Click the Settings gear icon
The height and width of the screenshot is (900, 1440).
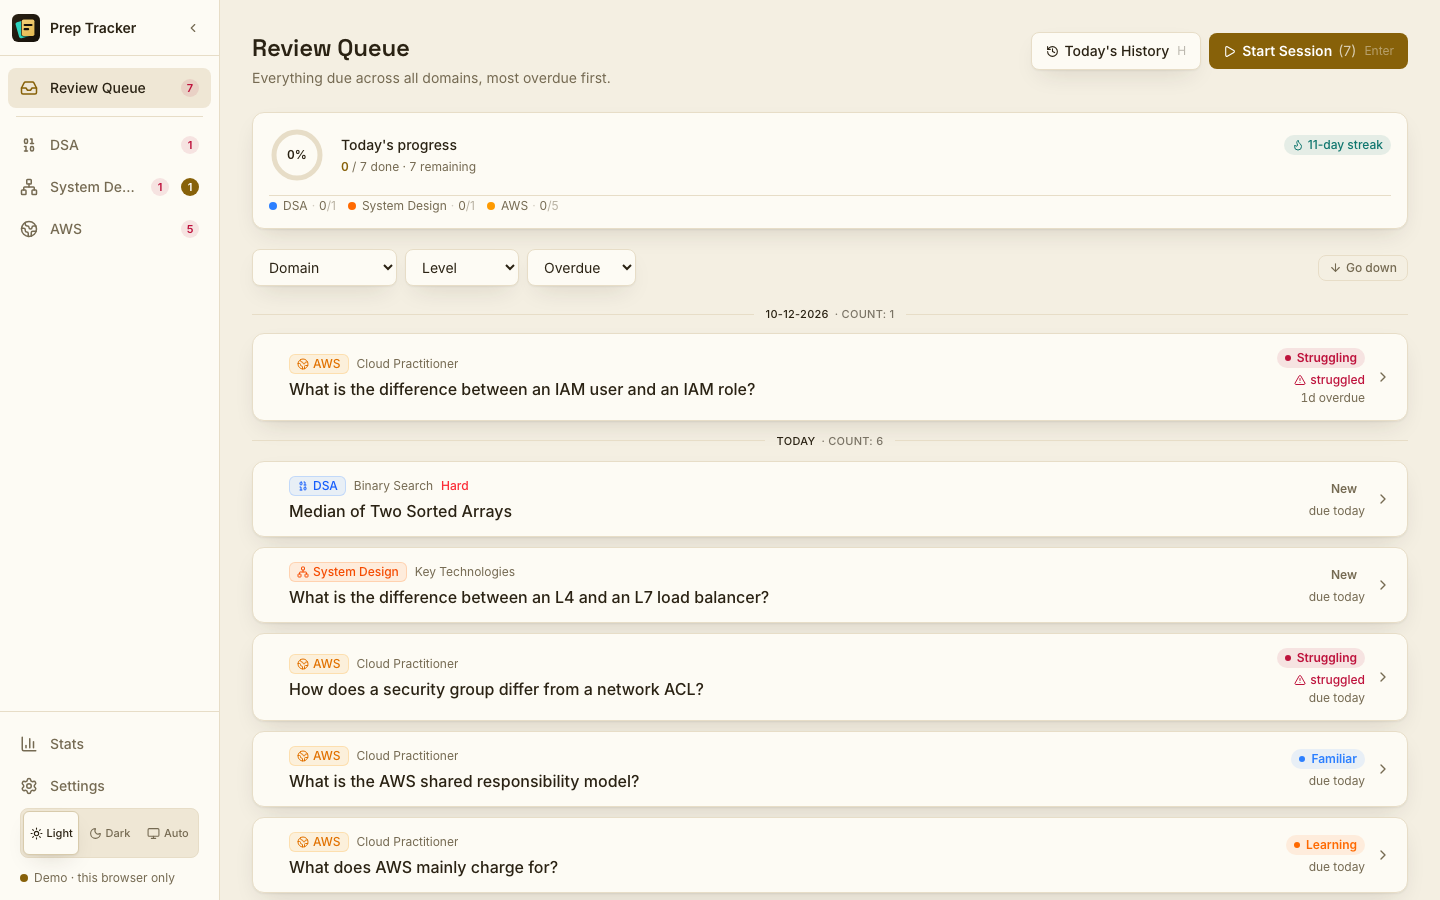click(x=29, y=786)
